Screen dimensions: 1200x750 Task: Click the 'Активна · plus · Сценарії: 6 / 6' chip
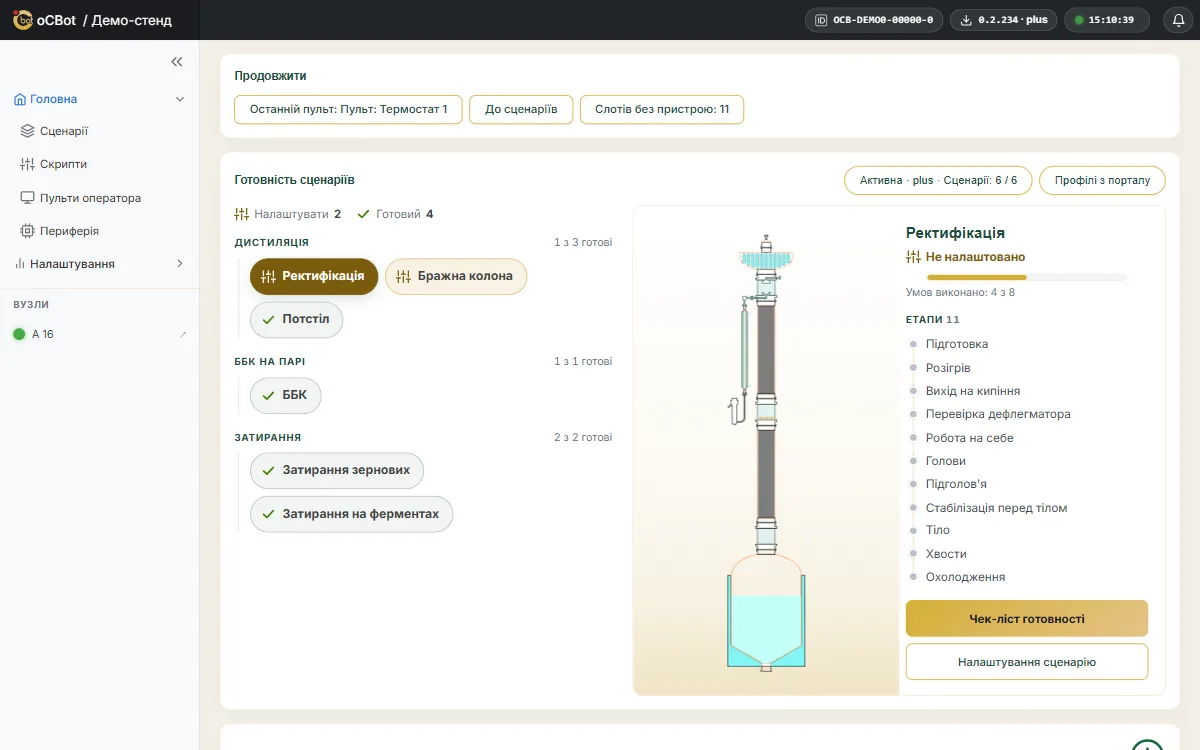(938, 181)
